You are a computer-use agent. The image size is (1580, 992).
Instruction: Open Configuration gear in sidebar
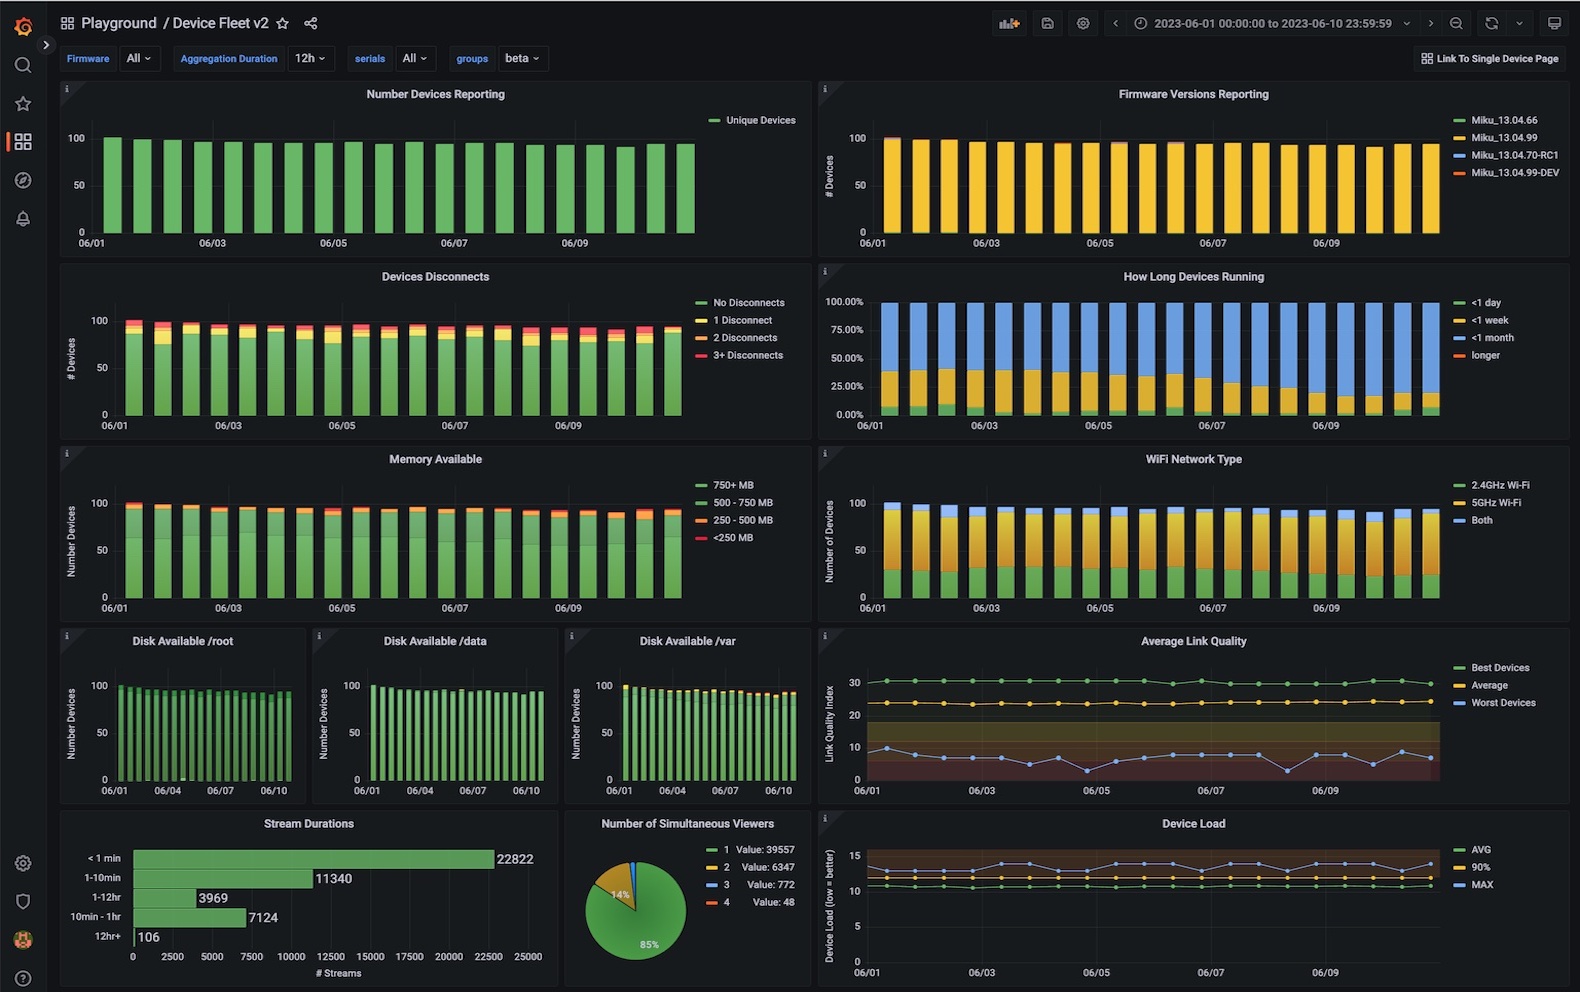[23, 863]
